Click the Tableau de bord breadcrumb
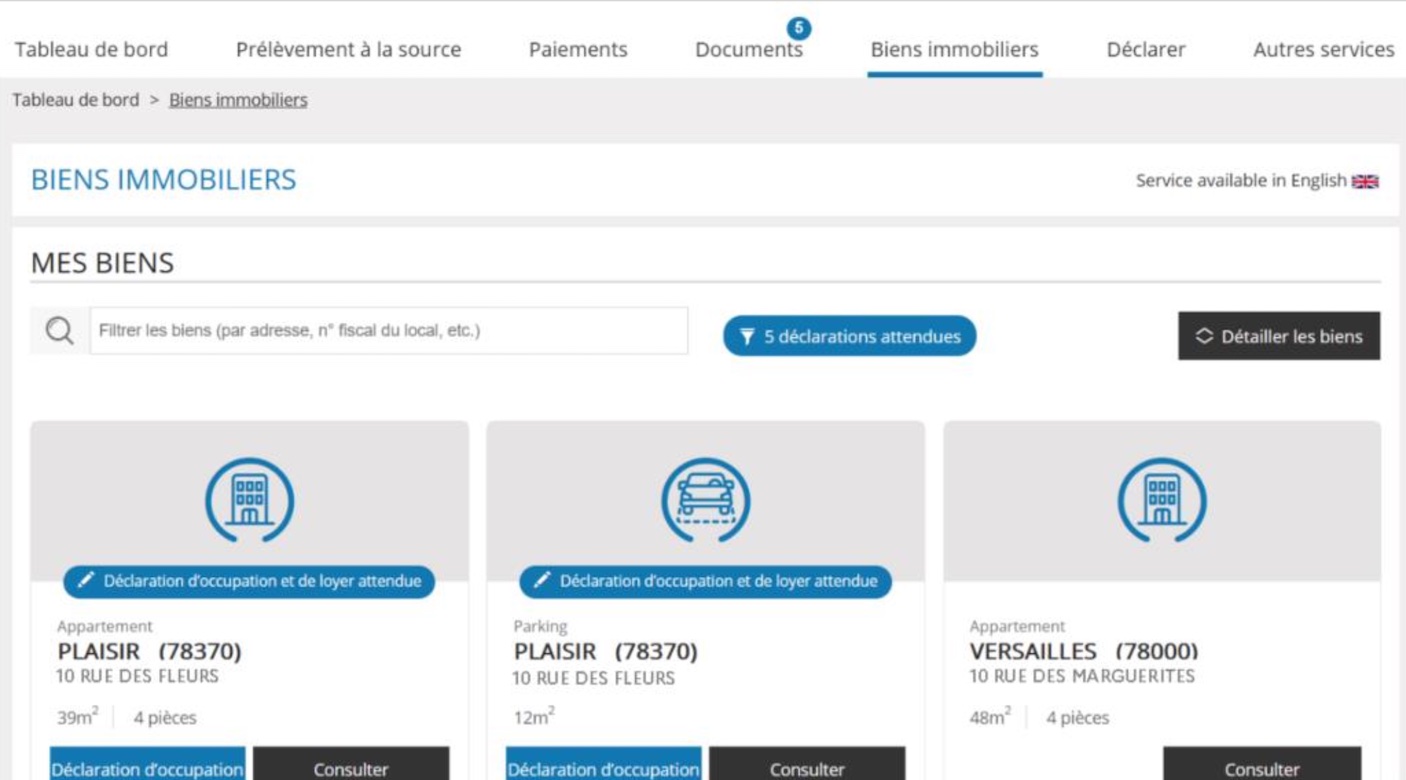The width and height of the screenshot is (1406, 780). (76, 100)
